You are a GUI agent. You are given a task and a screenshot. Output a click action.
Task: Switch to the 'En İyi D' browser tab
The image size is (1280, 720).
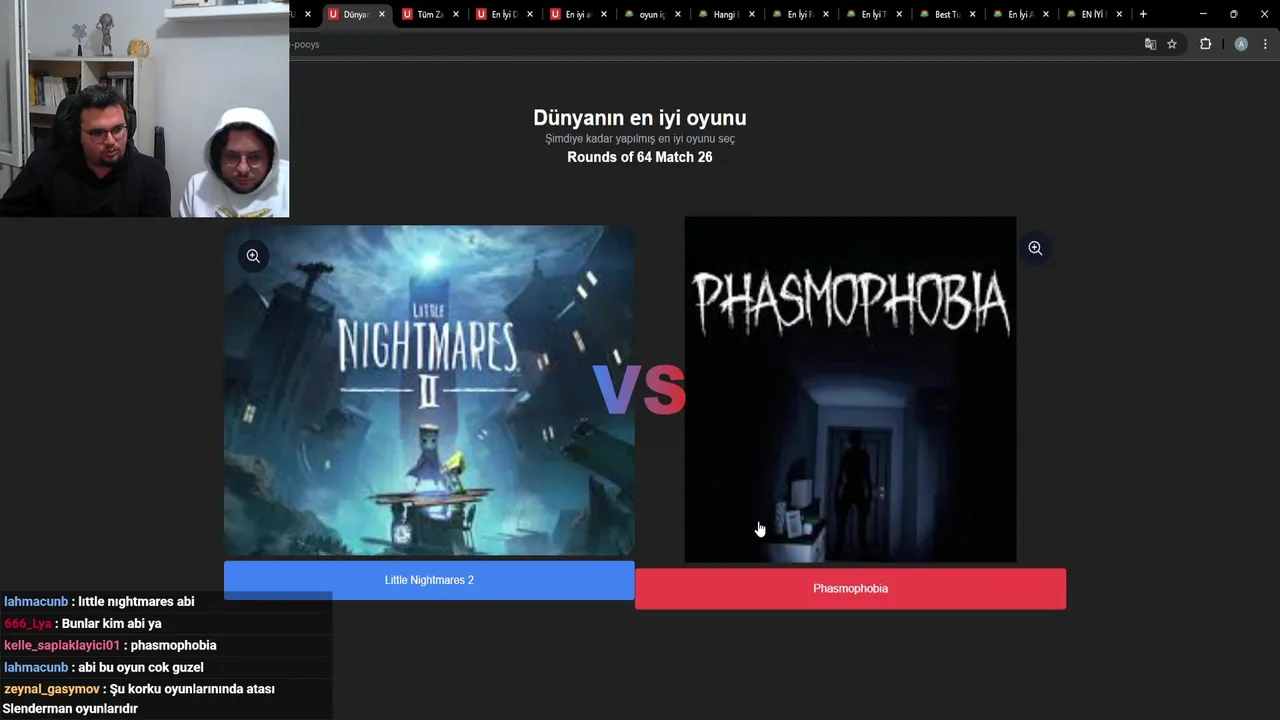(503, 14)
